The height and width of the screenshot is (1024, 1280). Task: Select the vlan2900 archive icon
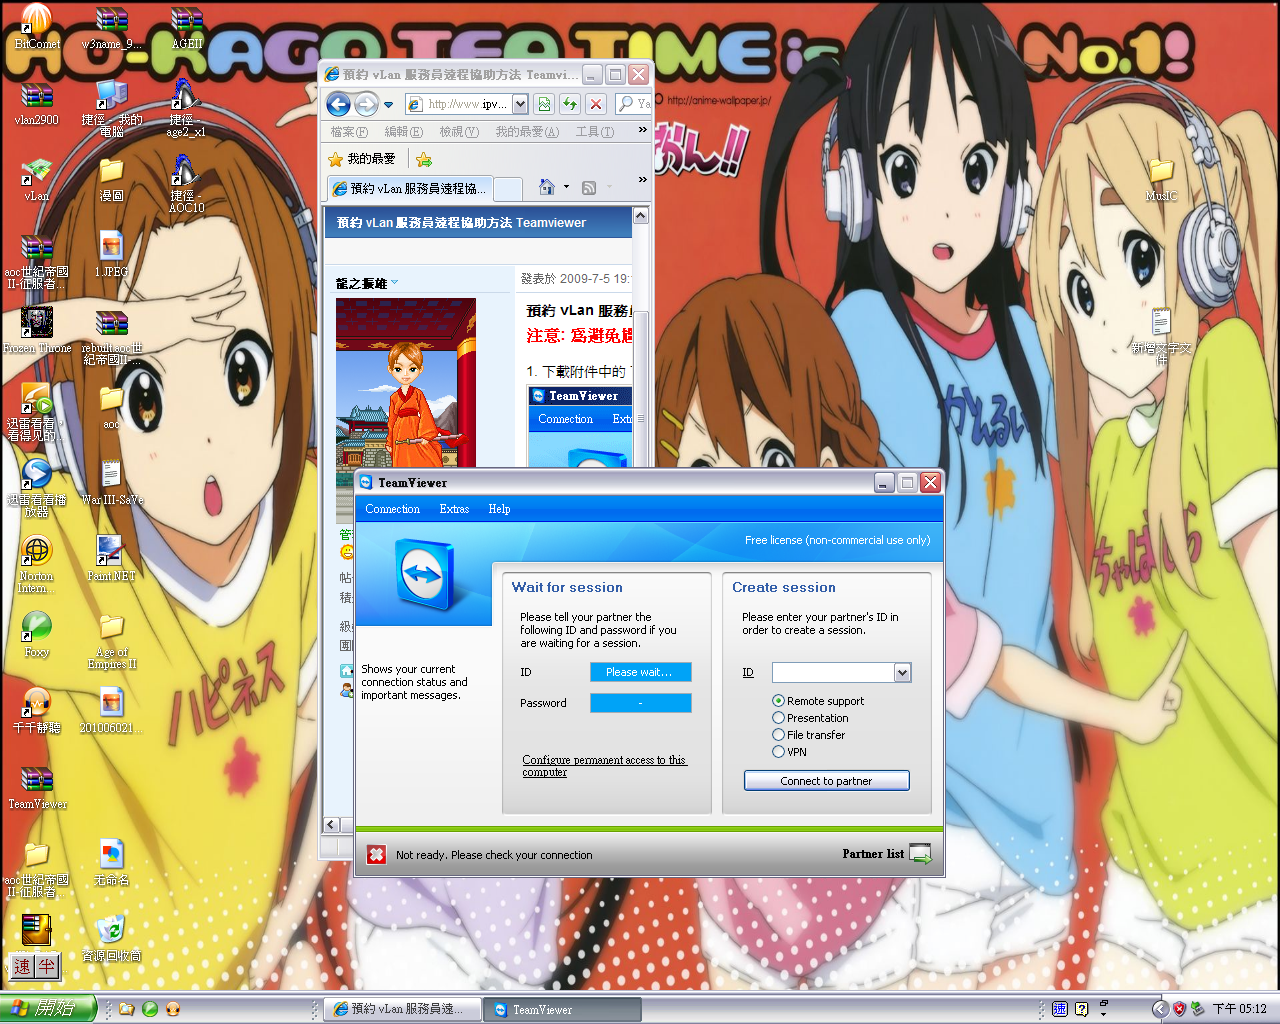tap(37, 103)
